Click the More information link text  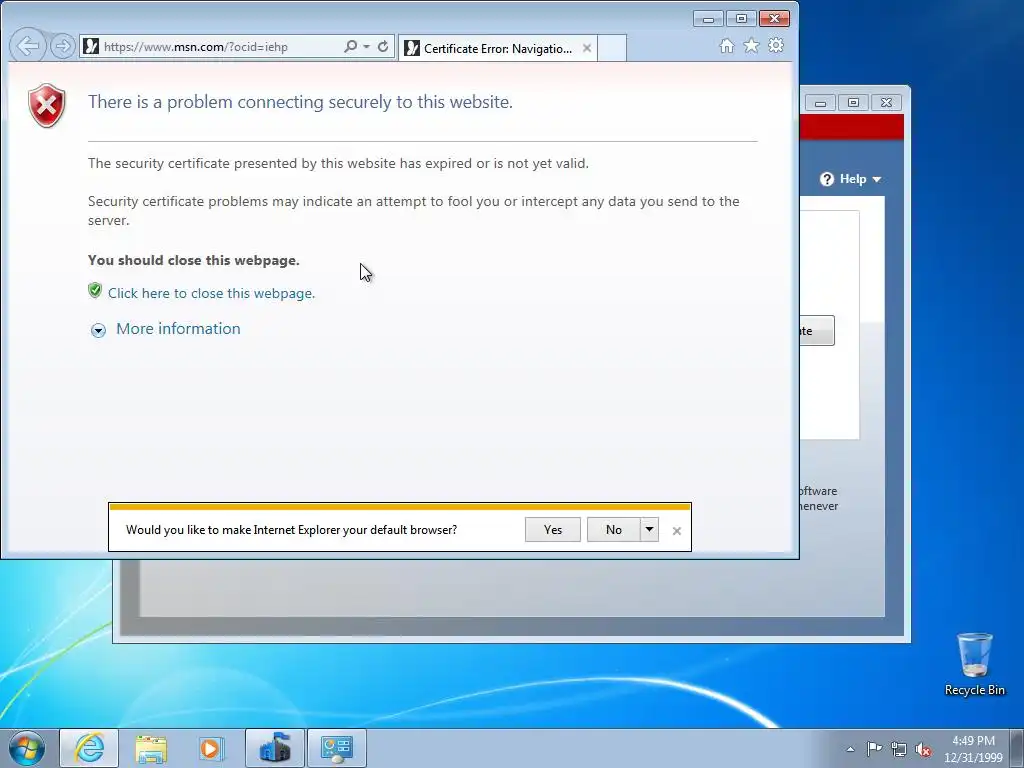pyautogui.click(x=178, y=328)
